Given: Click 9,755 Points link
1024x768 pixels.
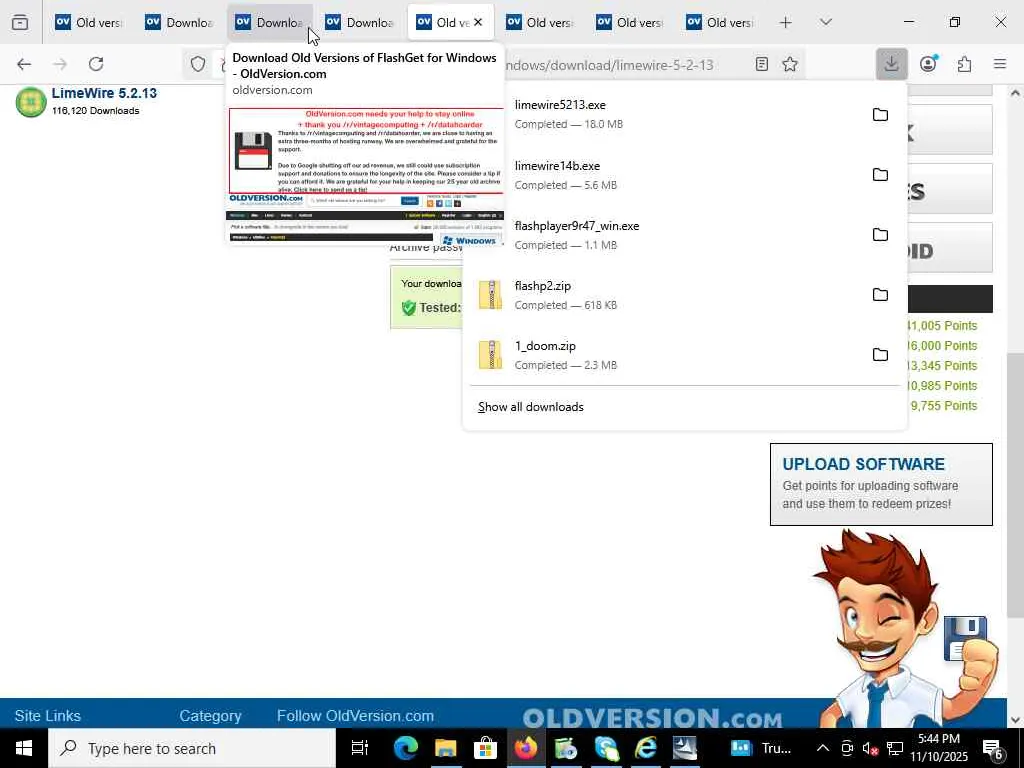Looking at the screenshot, I should click(x=944, y=406).
